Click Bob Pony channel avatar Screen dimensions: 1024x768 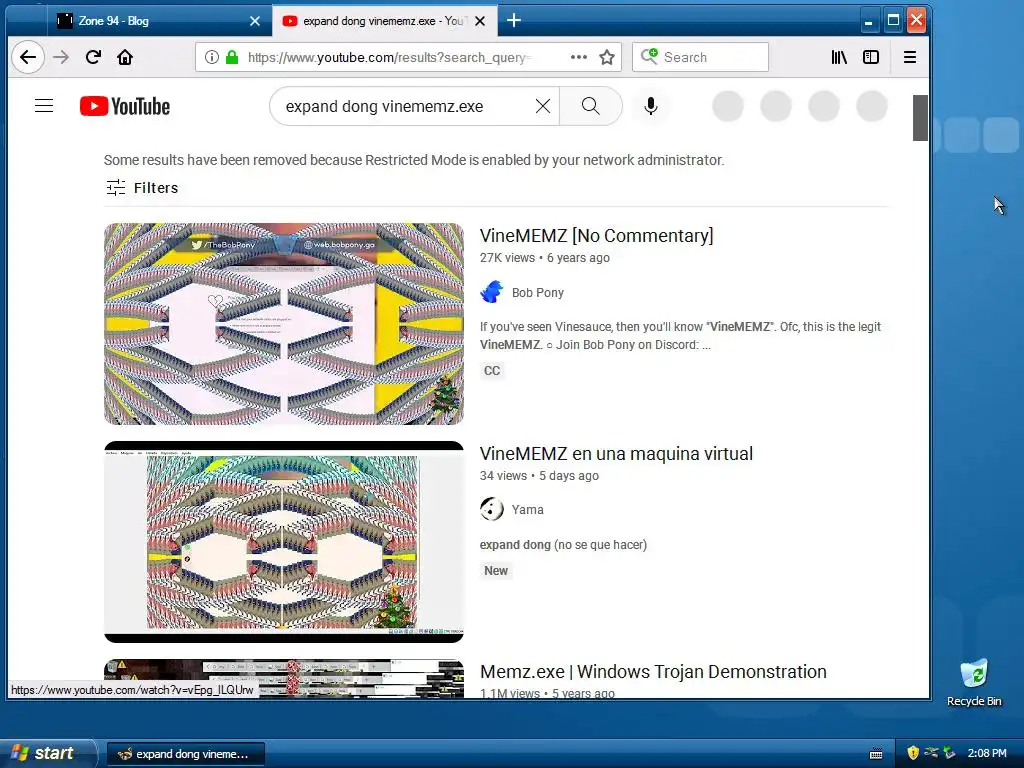coord(492,292)
